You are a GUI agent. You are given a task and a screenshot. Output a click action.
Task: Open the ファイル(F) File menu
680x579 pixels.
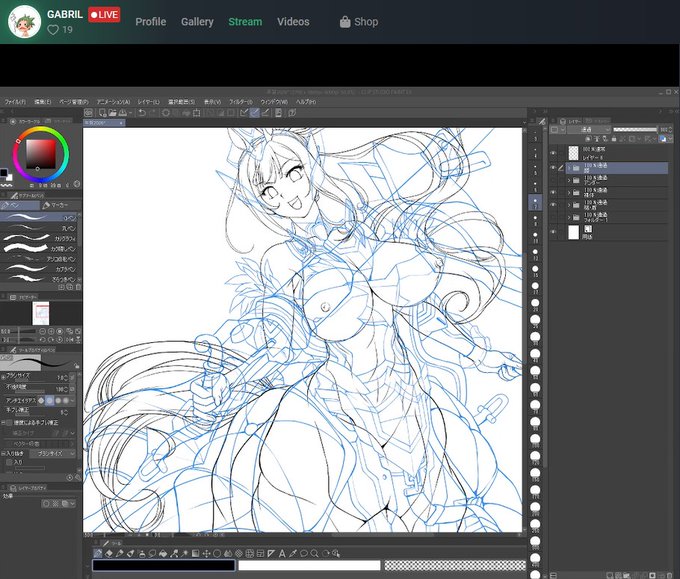[15, 102]
